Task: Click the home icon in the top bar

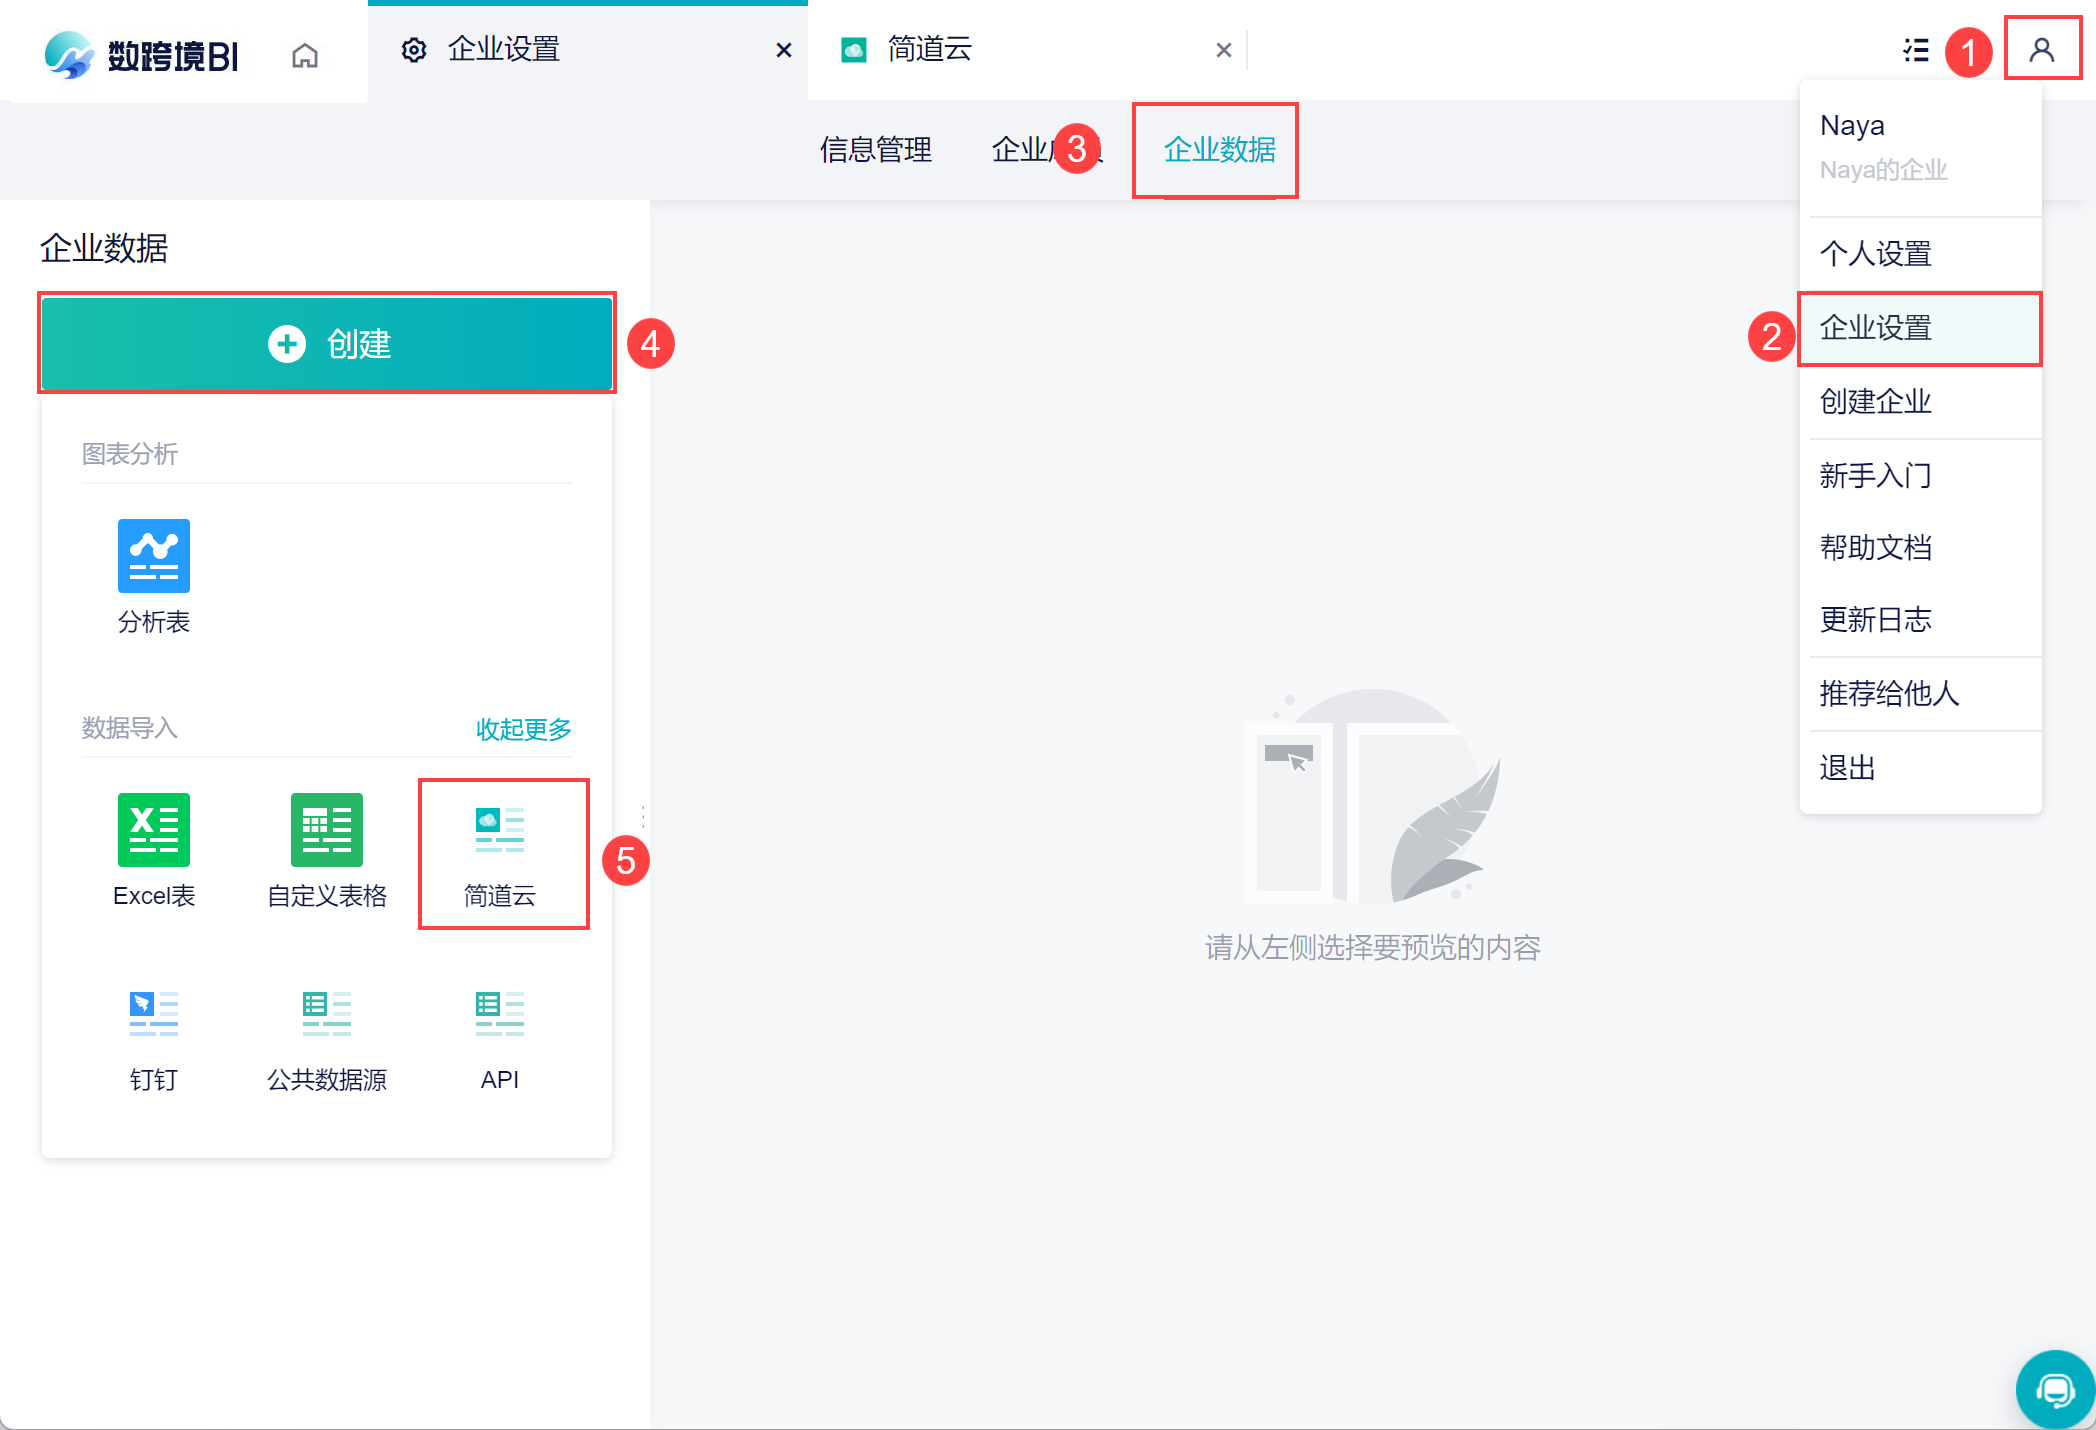Action: (305, 55)
